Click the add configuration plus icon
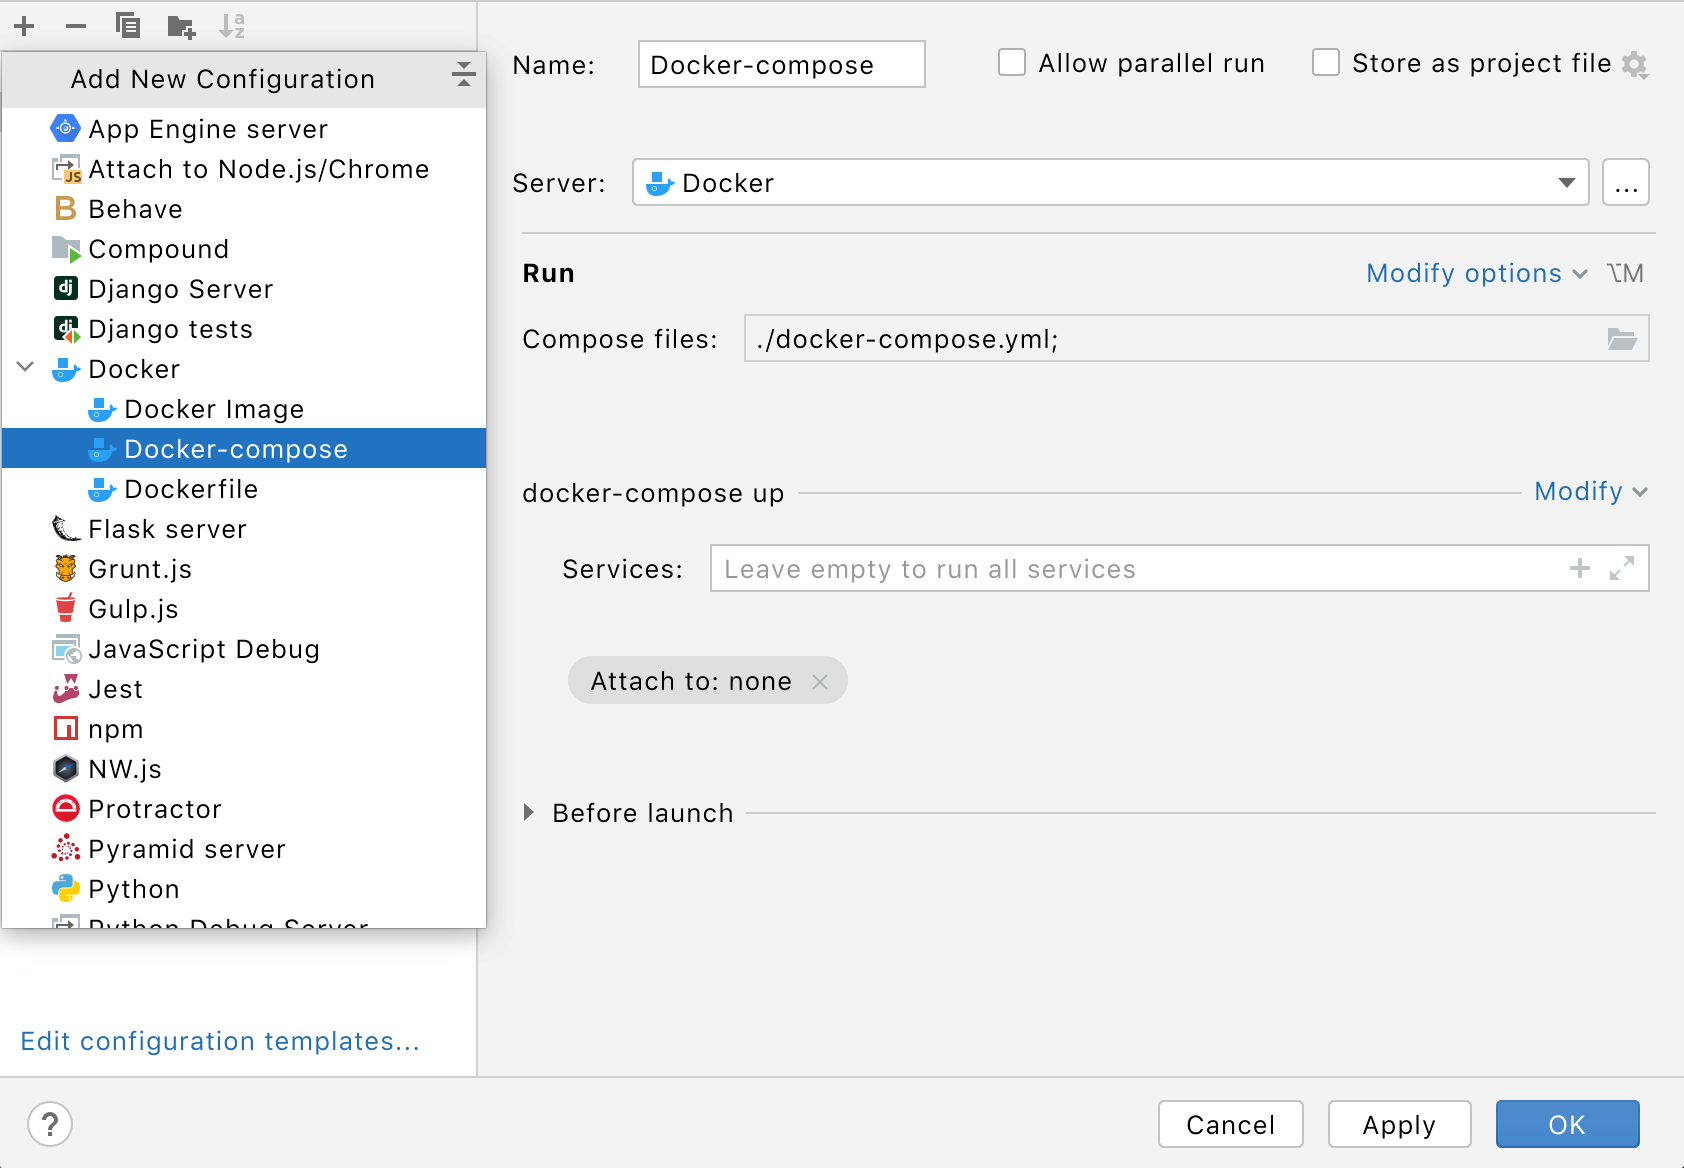The image size is (1684, 1168). pyautogui.click(x=24, y=27)
